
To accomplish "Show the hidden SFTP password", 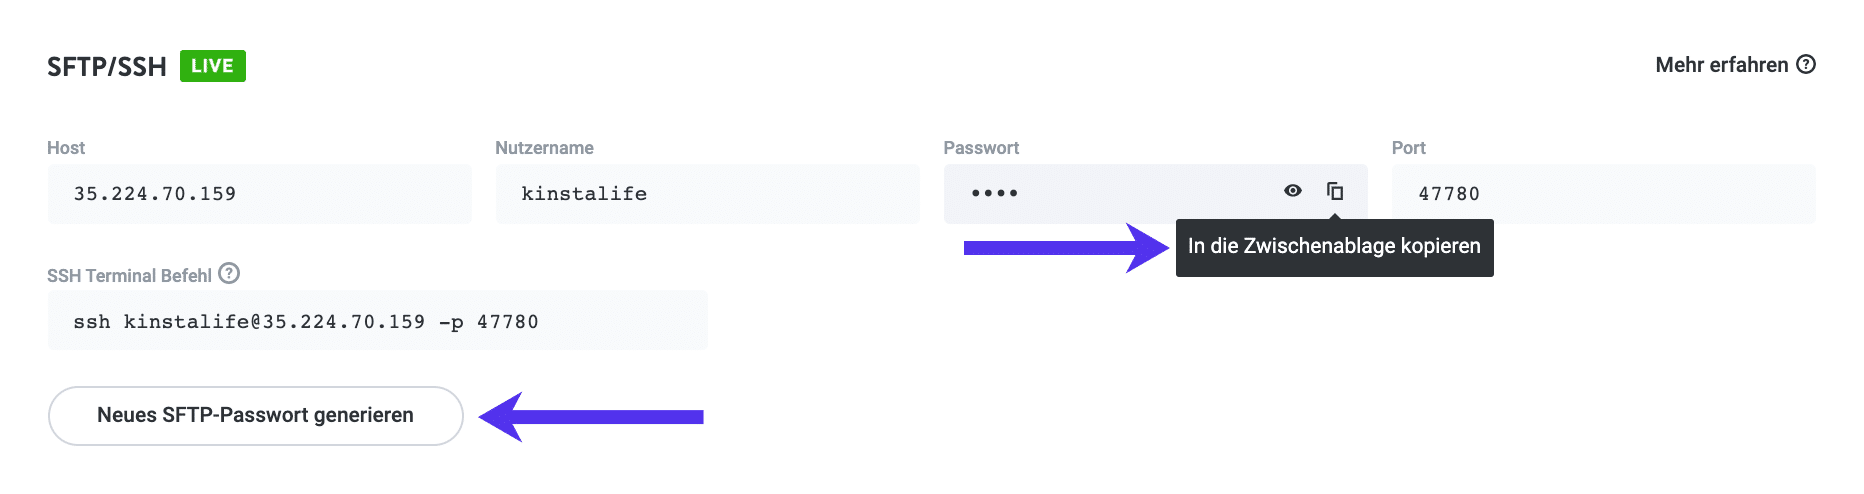I will pyautogui.click(x=1293, y=191).
